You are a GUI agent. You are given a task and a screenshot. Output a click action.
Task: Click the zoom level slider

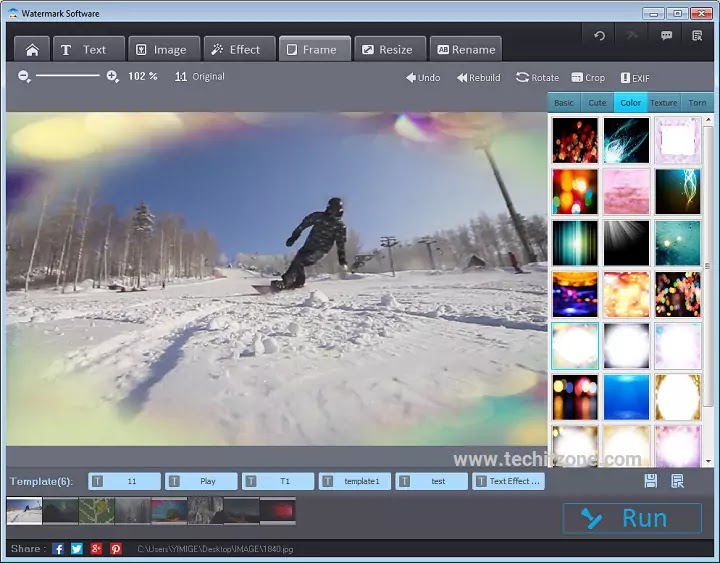coord(68,75)
